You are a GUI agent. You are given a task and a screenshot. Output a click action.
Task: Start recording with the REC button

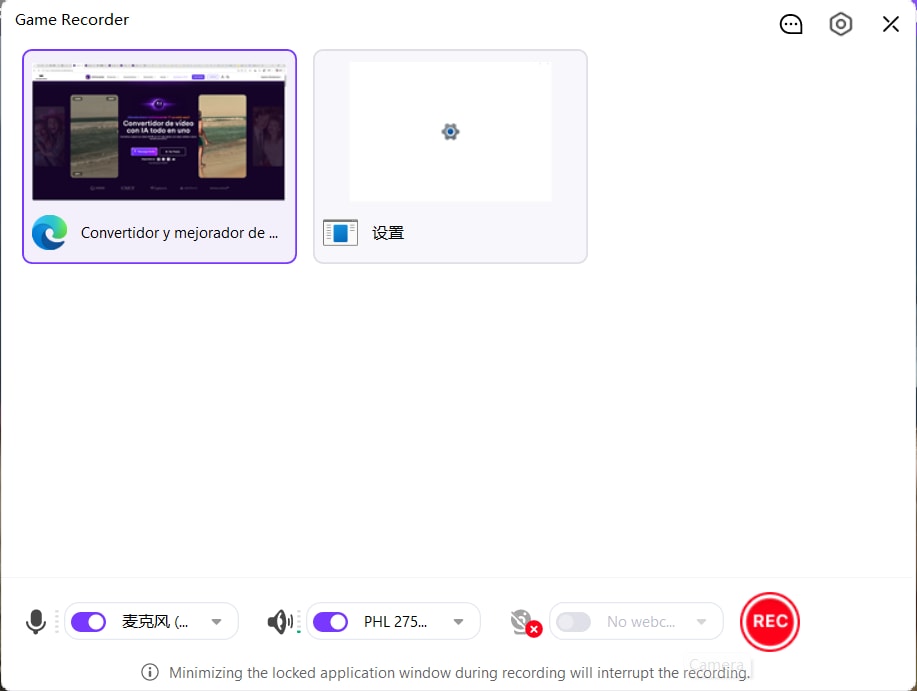pyautogui.click(x=770, y=621)
